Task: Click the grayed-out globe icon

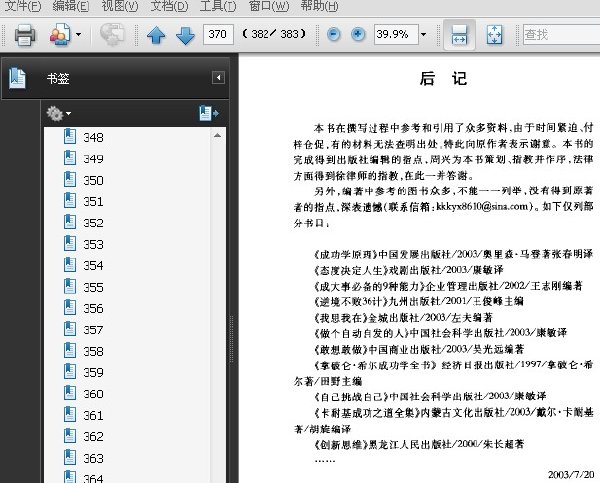Action: pos(112,35)
